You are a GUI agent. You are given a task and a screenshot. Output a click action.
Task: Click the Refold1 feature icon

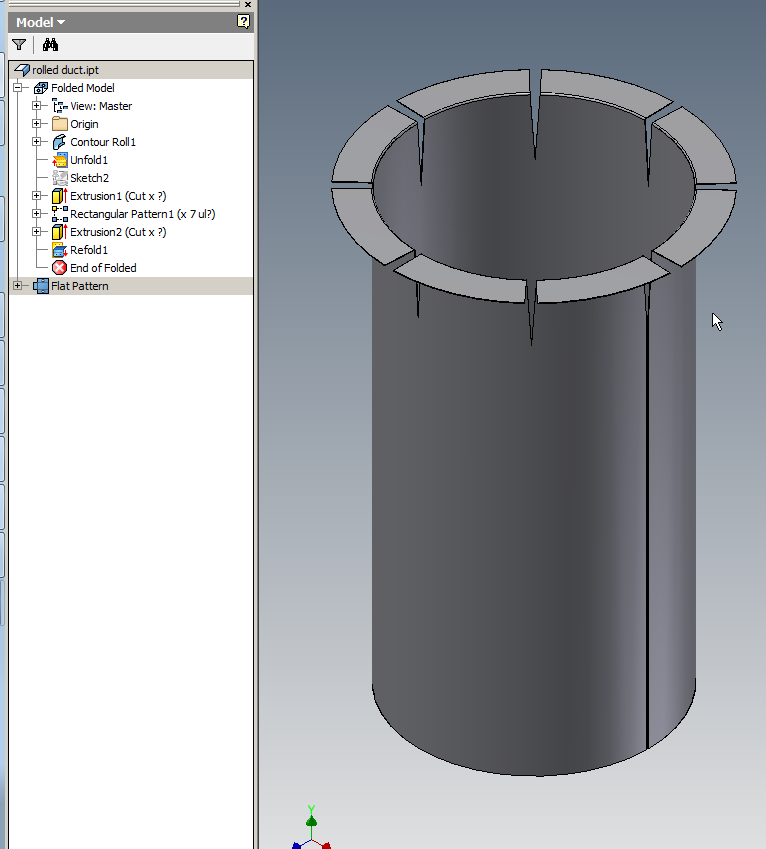pyautogui.click(x=60, y=250)
